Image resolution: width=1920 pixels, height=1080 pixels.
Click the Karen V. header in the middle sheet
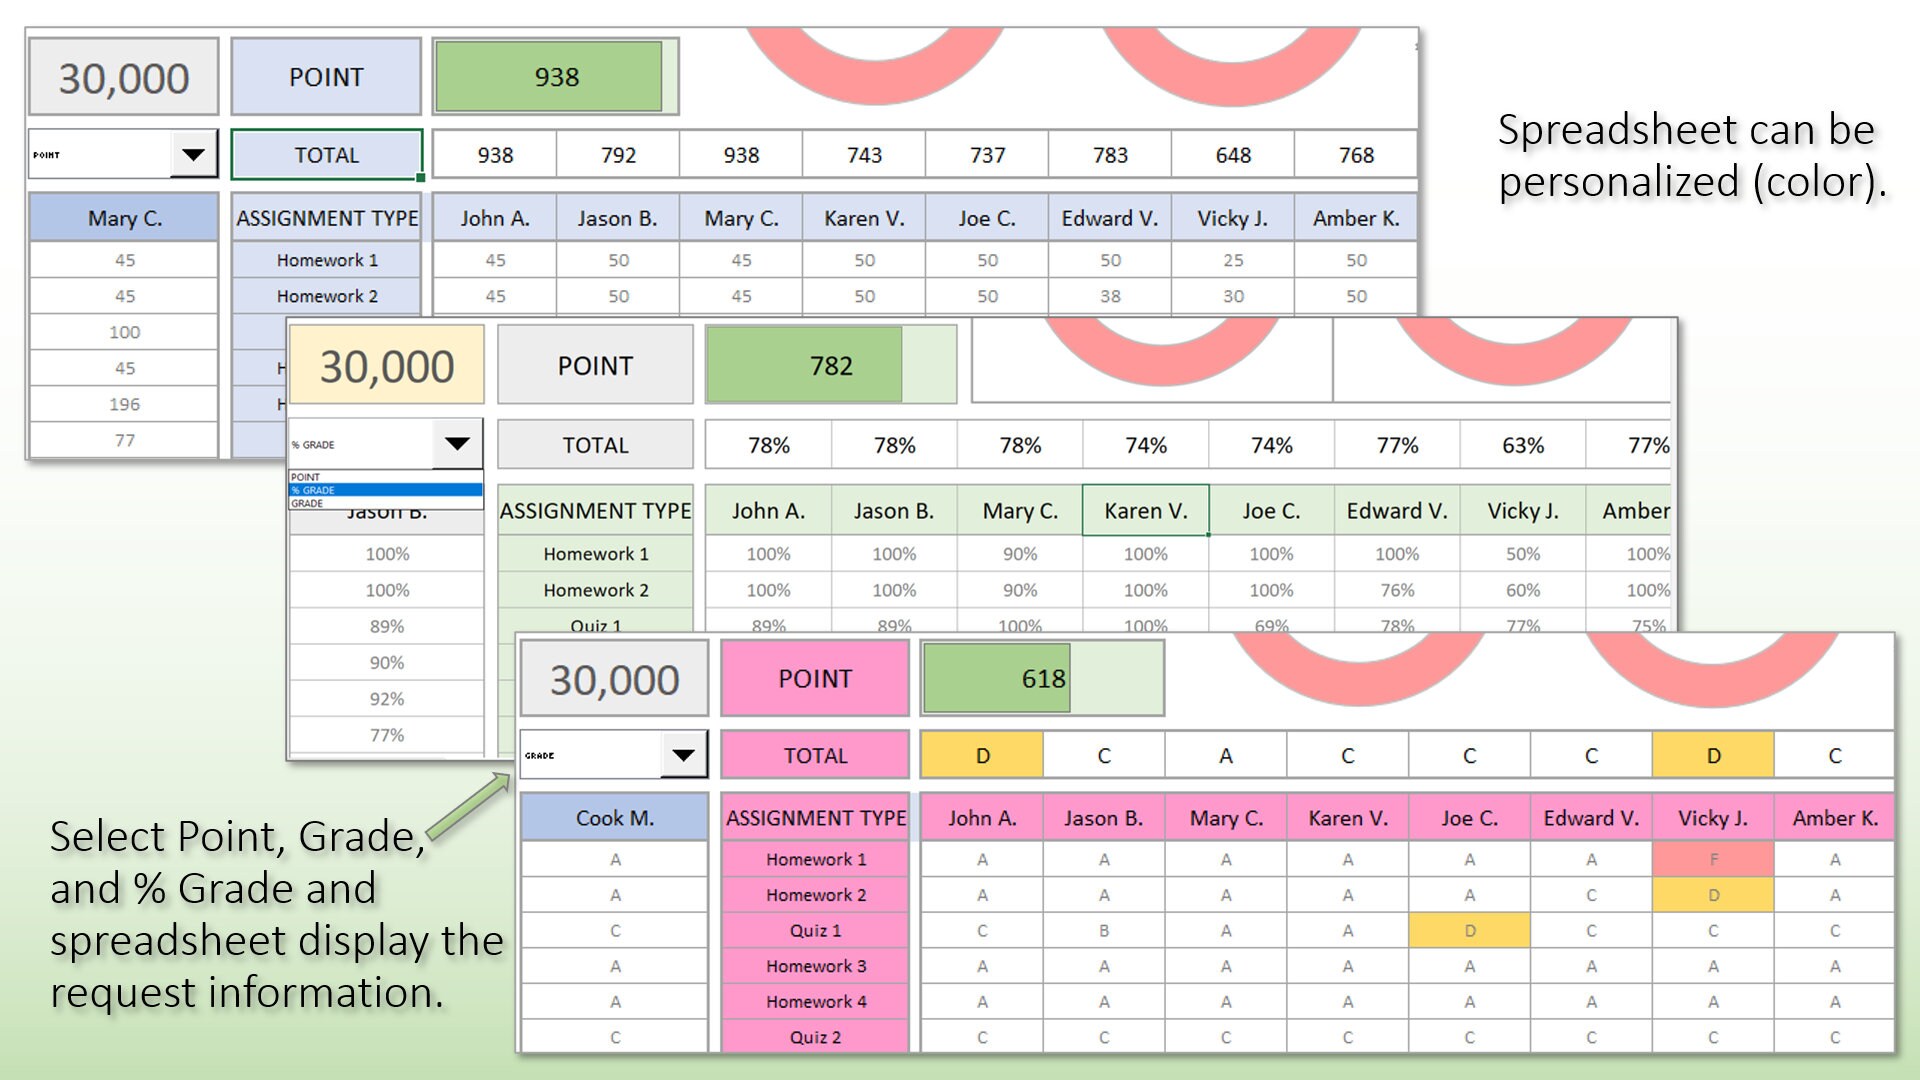1146,510
